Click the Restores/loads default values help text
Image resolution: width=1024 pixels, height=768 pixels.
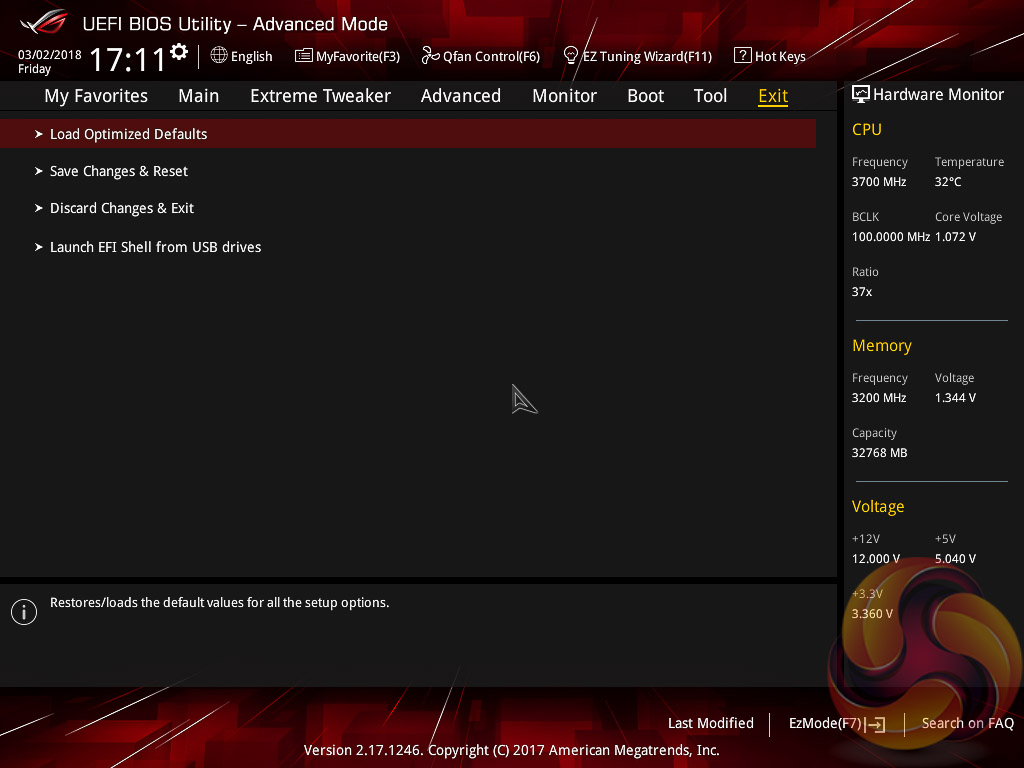[219, 603]
